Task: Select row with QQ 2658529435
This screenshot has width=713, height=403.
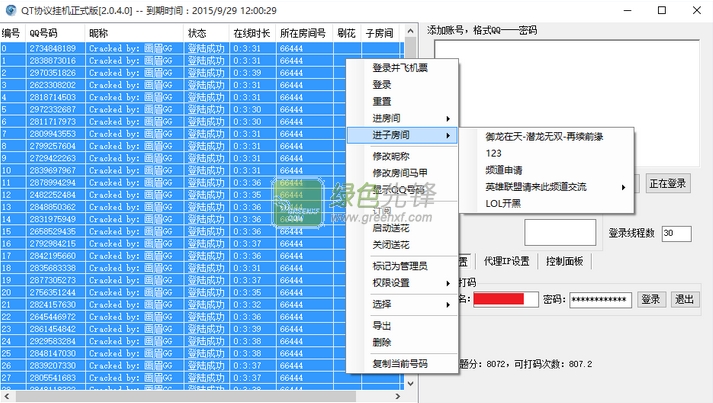Action: [x=201, y=231]
